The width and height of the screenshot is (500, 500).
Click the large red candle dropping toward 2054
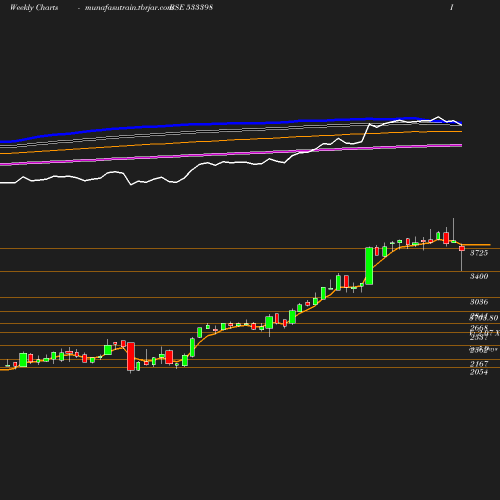(131, 356)
